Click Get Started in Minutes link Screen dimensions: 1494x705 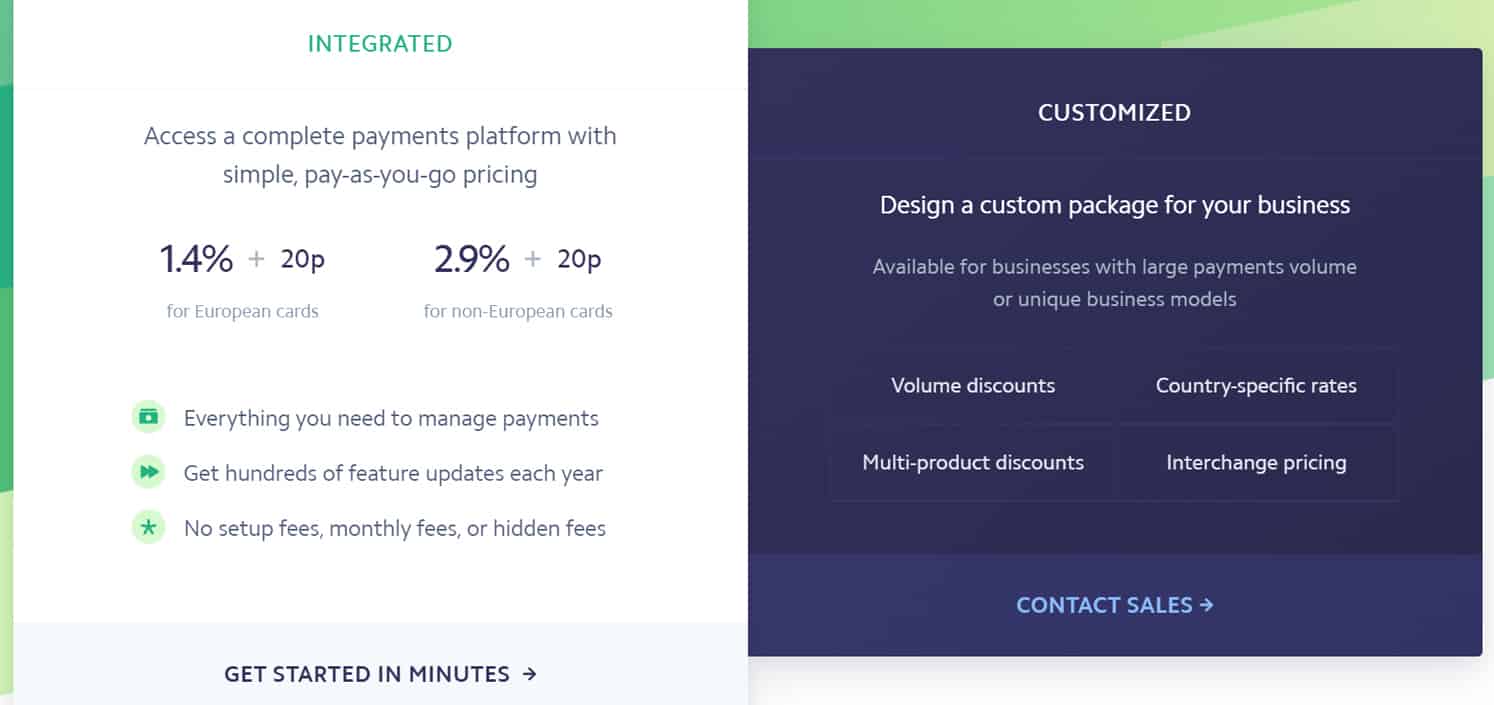tap(380, 674)
